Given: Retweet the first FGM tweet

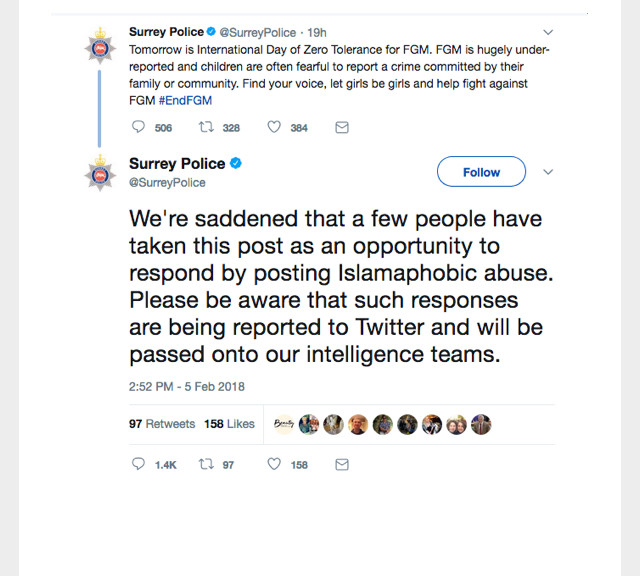Looking at the screenshot, I should click(206, 128).
